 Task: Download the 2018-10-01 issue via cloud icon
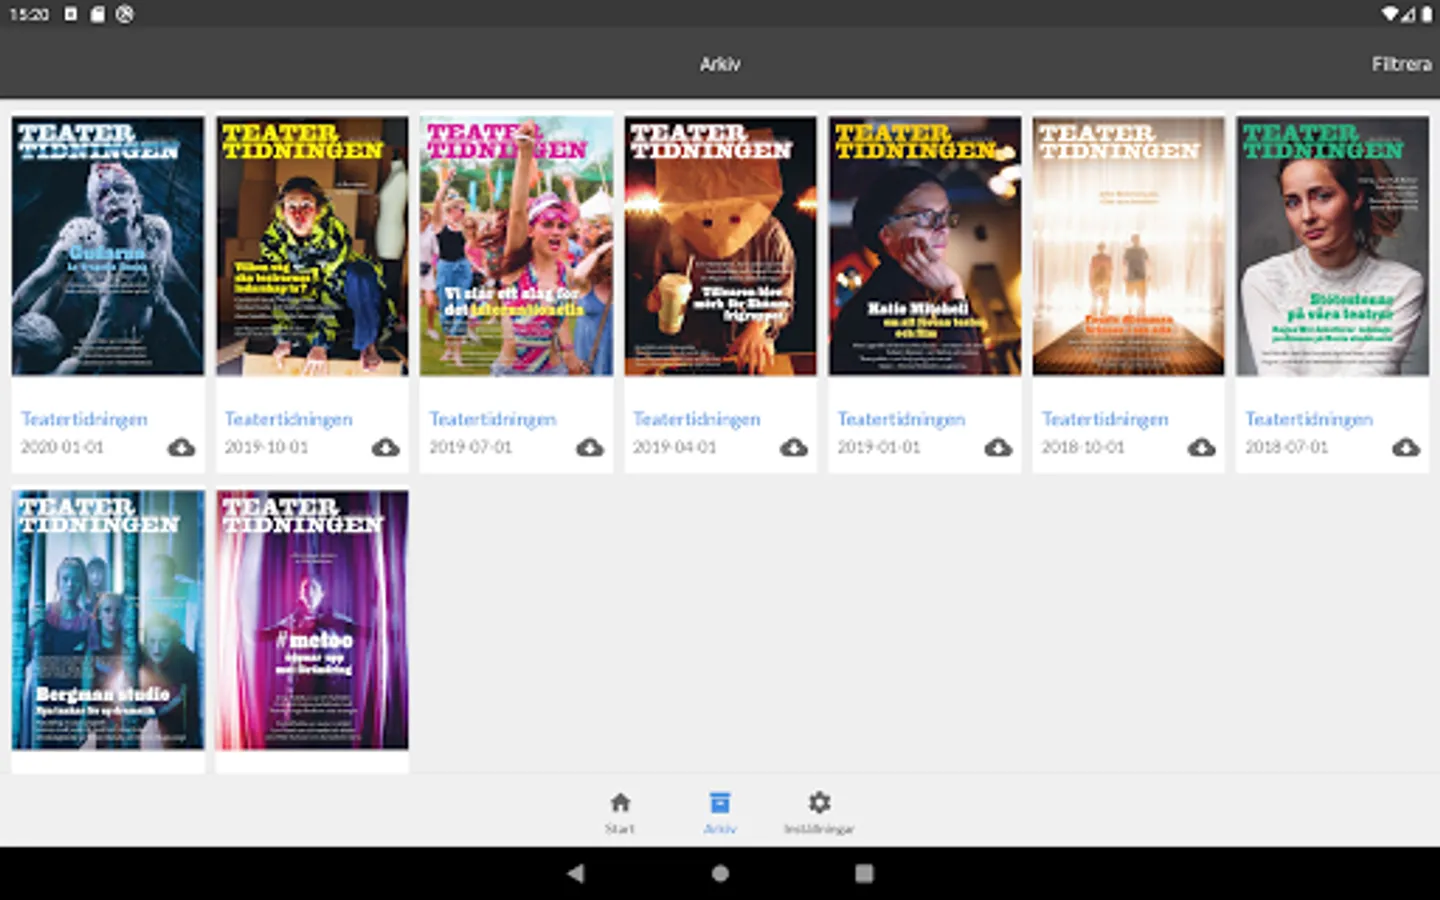1202,447
